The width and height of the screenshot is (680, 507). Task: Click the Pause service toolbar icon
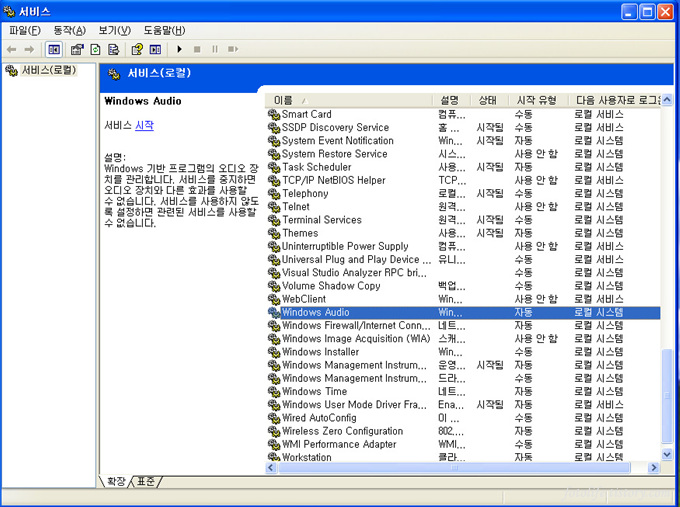click(x=215, y=49)
